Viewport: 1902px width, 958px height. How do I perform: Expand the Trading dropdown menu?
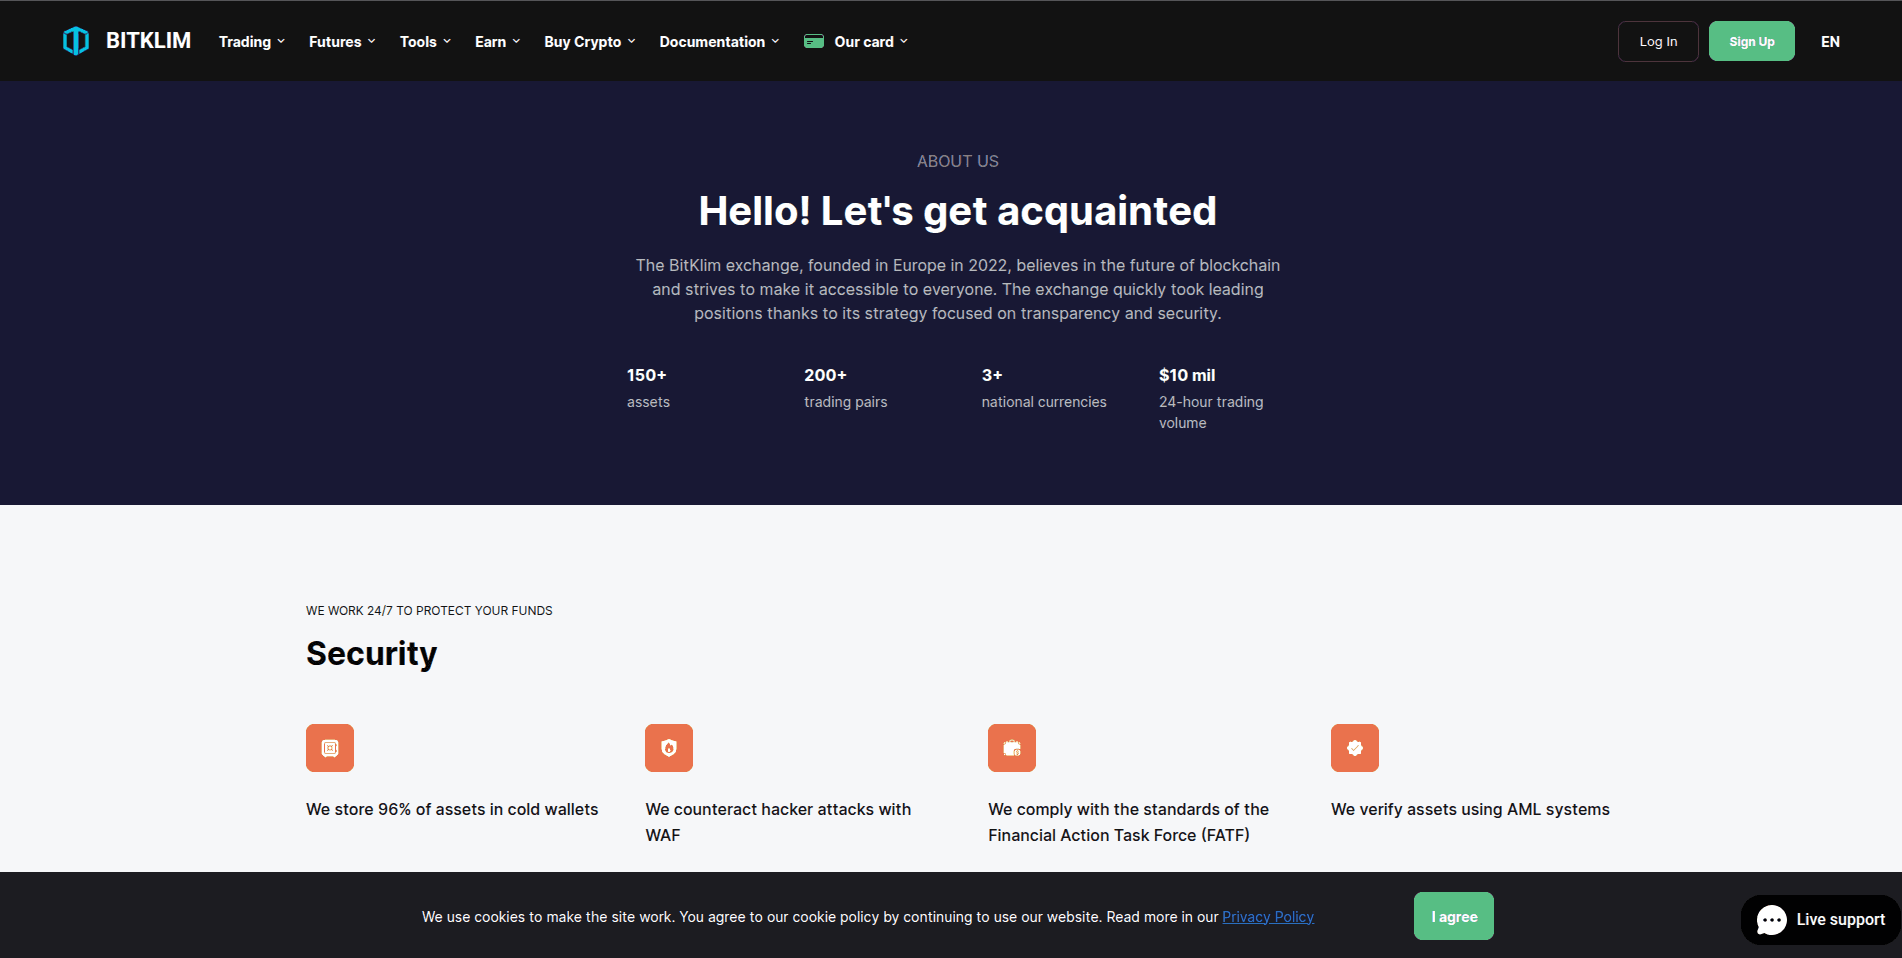[x=252, y=42]
